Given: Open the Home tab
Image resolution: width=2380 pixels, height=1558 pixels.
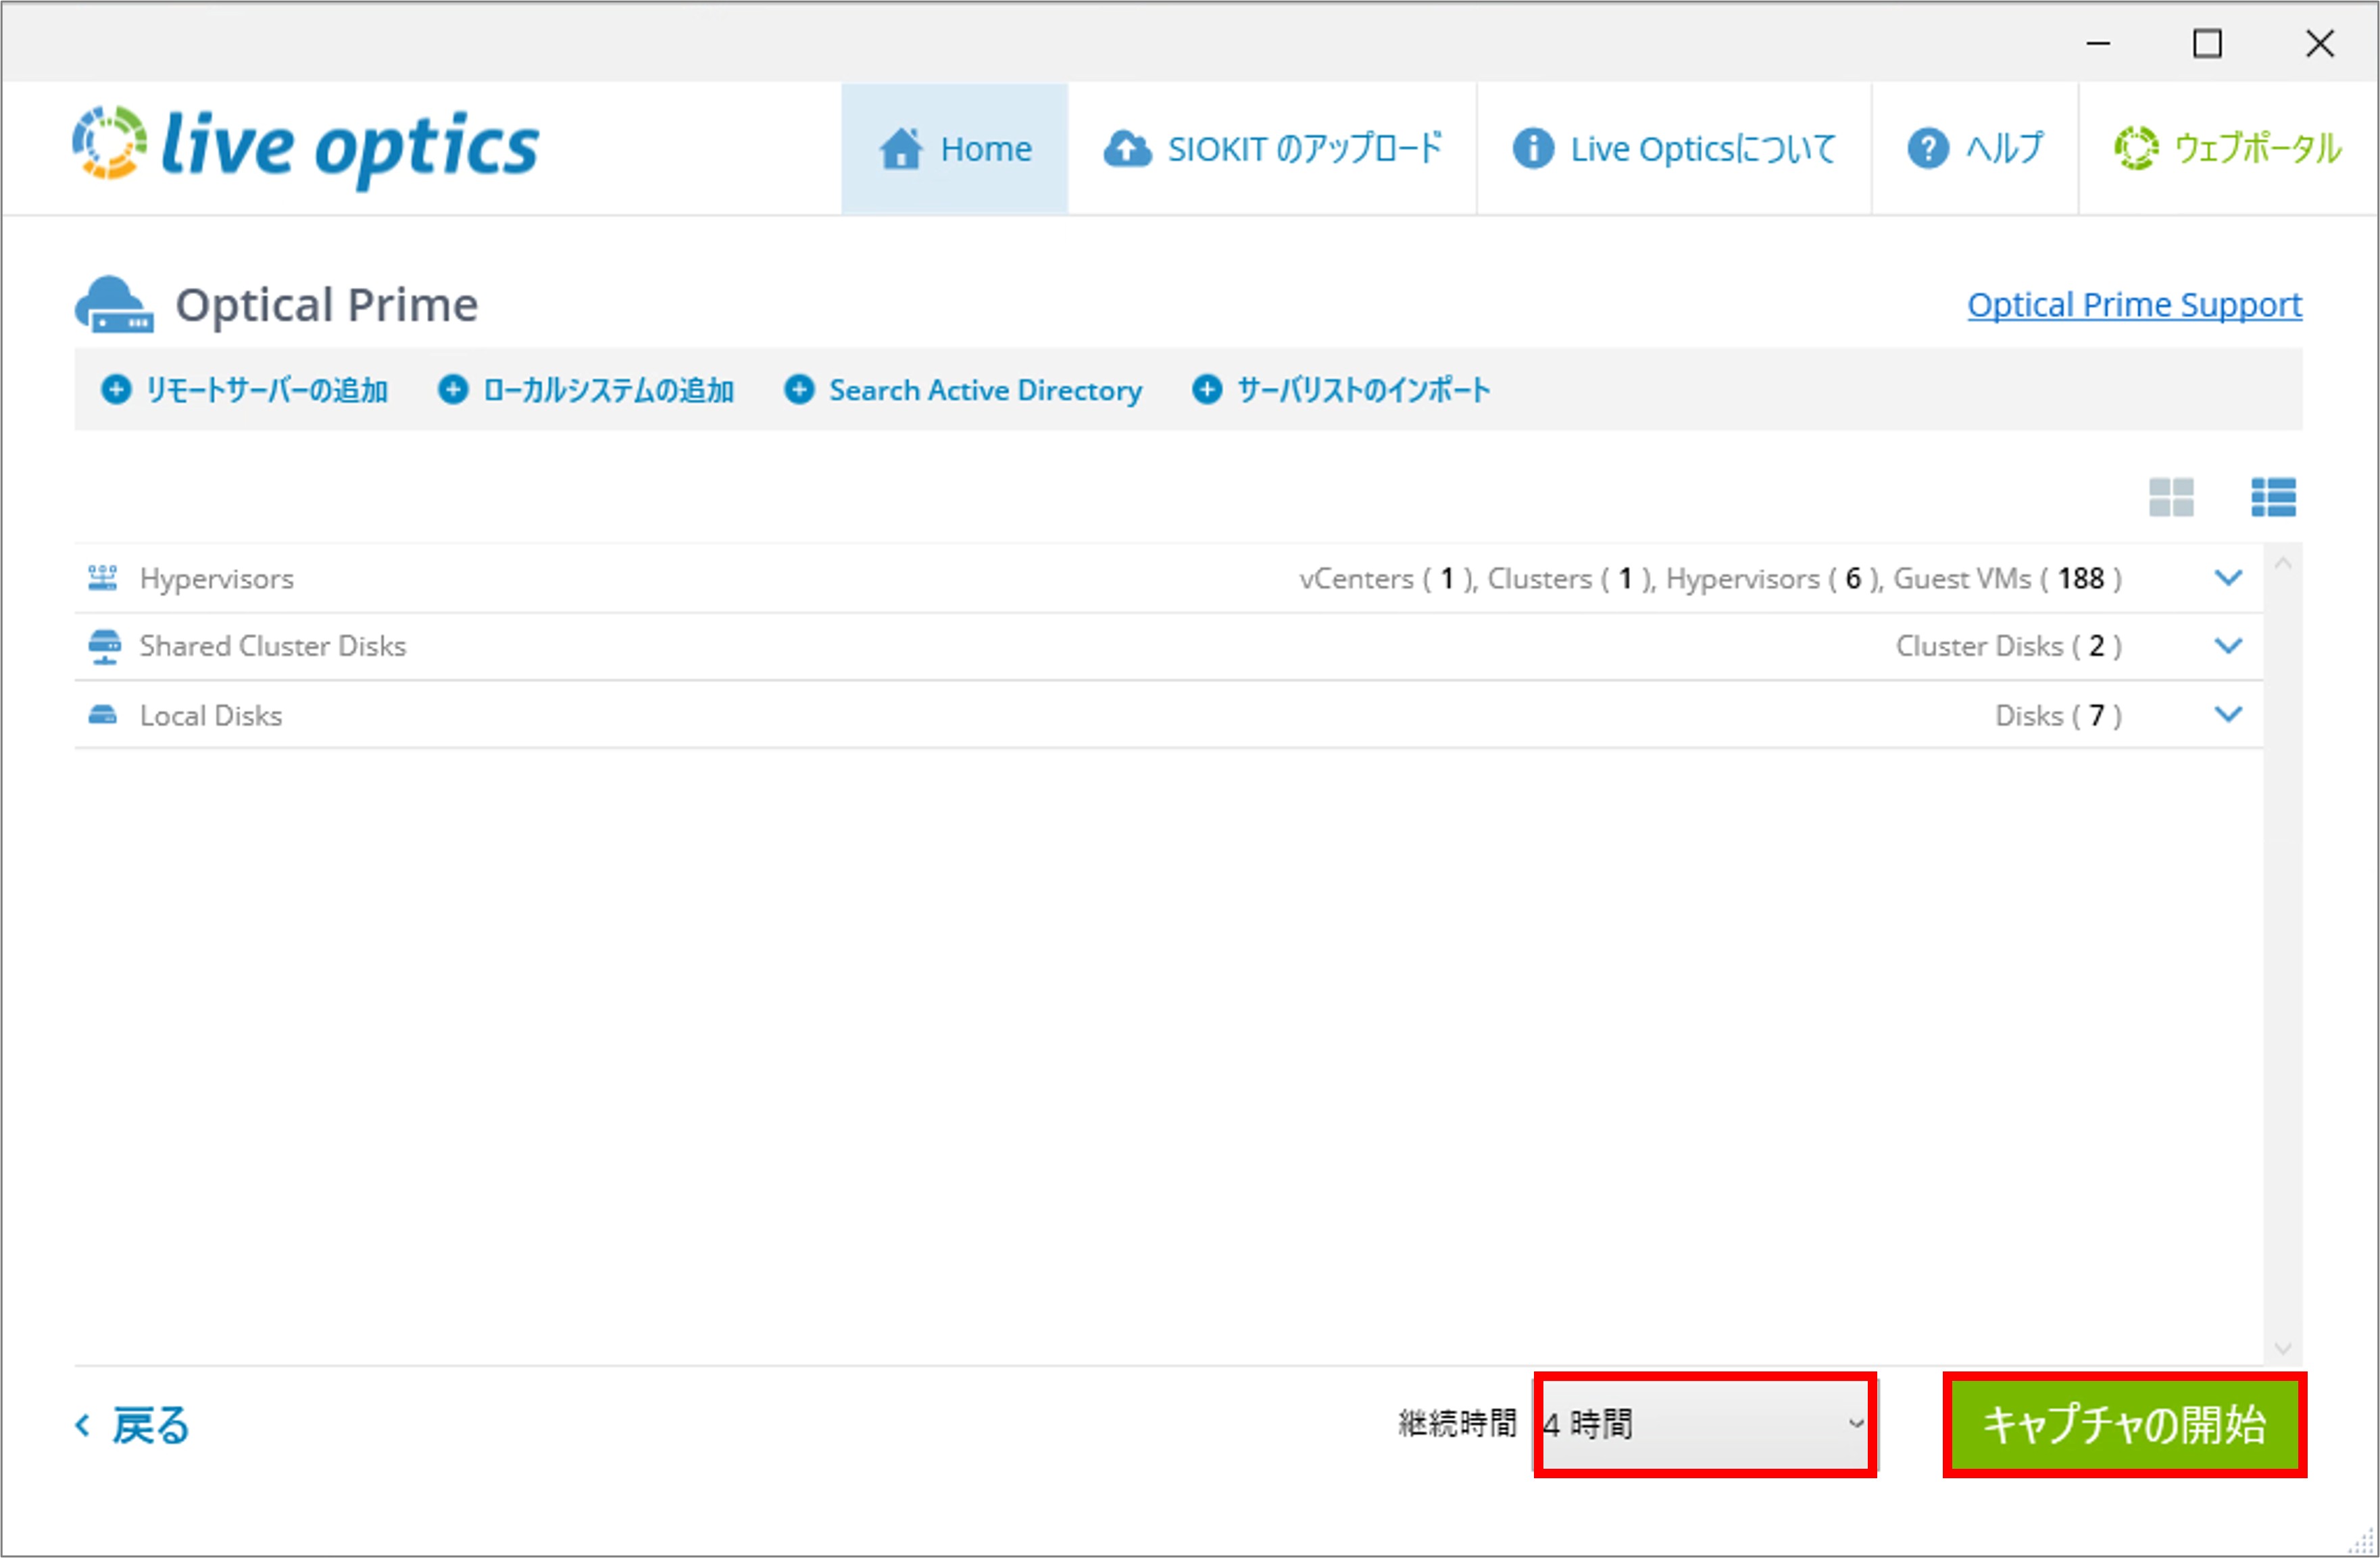Looking at the screenshot, I should point(954,148).
